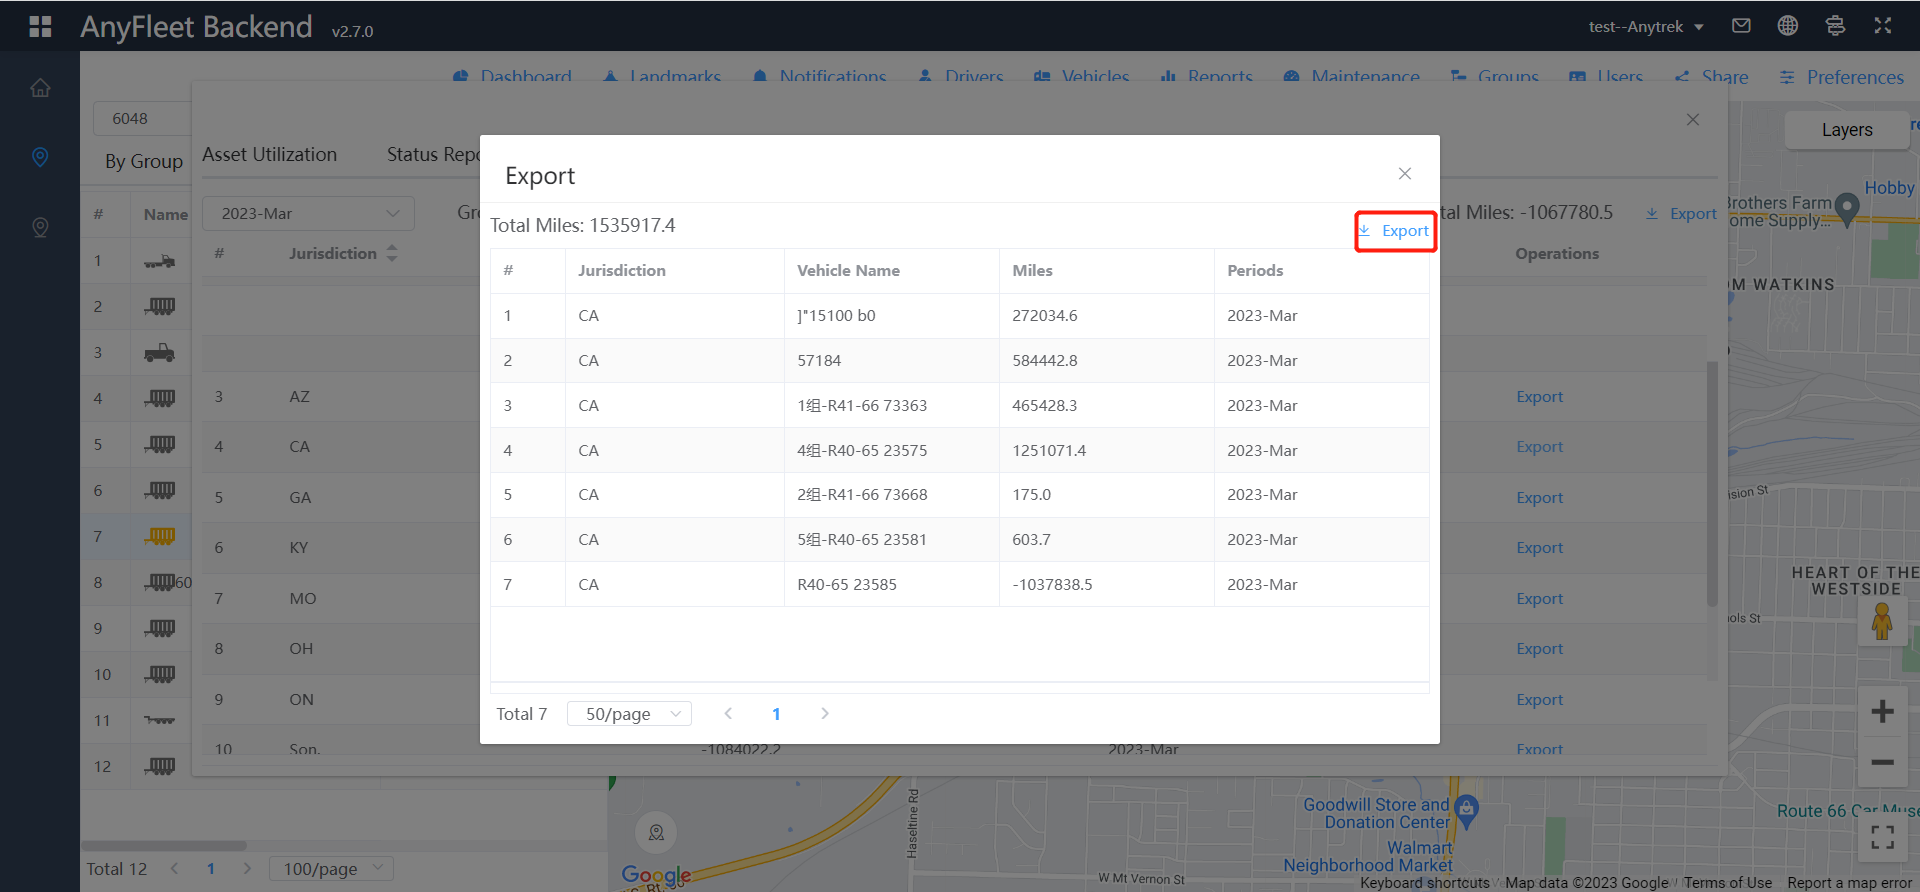Close the Export dialog
1920x892 pixels.
point(1405,174)
